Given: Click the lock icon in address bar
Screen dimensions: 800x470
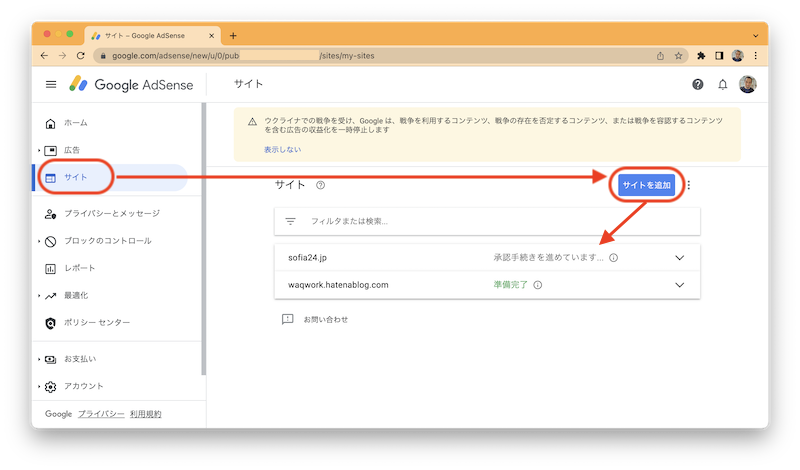Looking at the screenshot, I should (x=104, y=56).
